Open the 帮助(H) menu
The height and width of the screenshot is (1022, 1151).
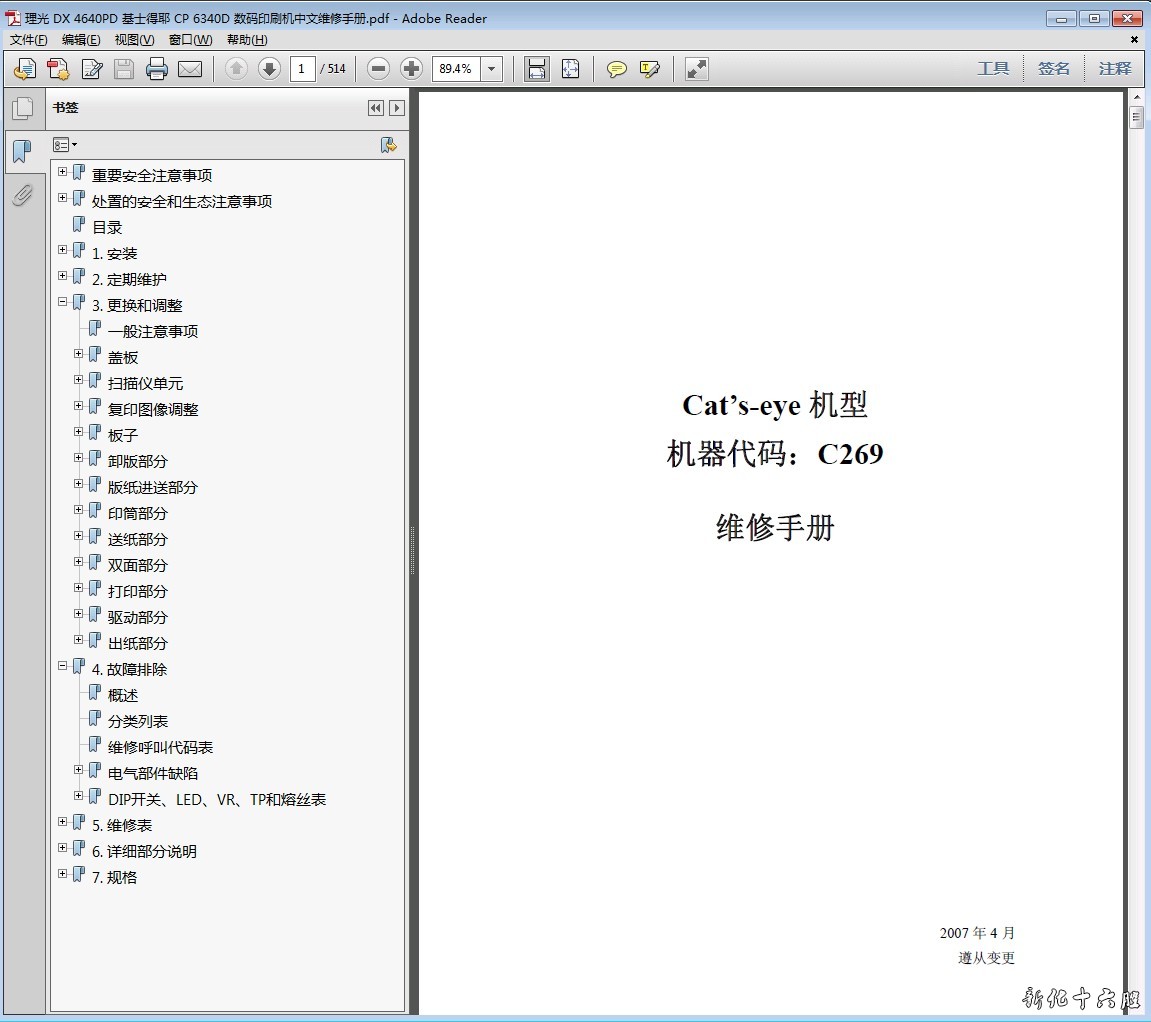(247, 40)
